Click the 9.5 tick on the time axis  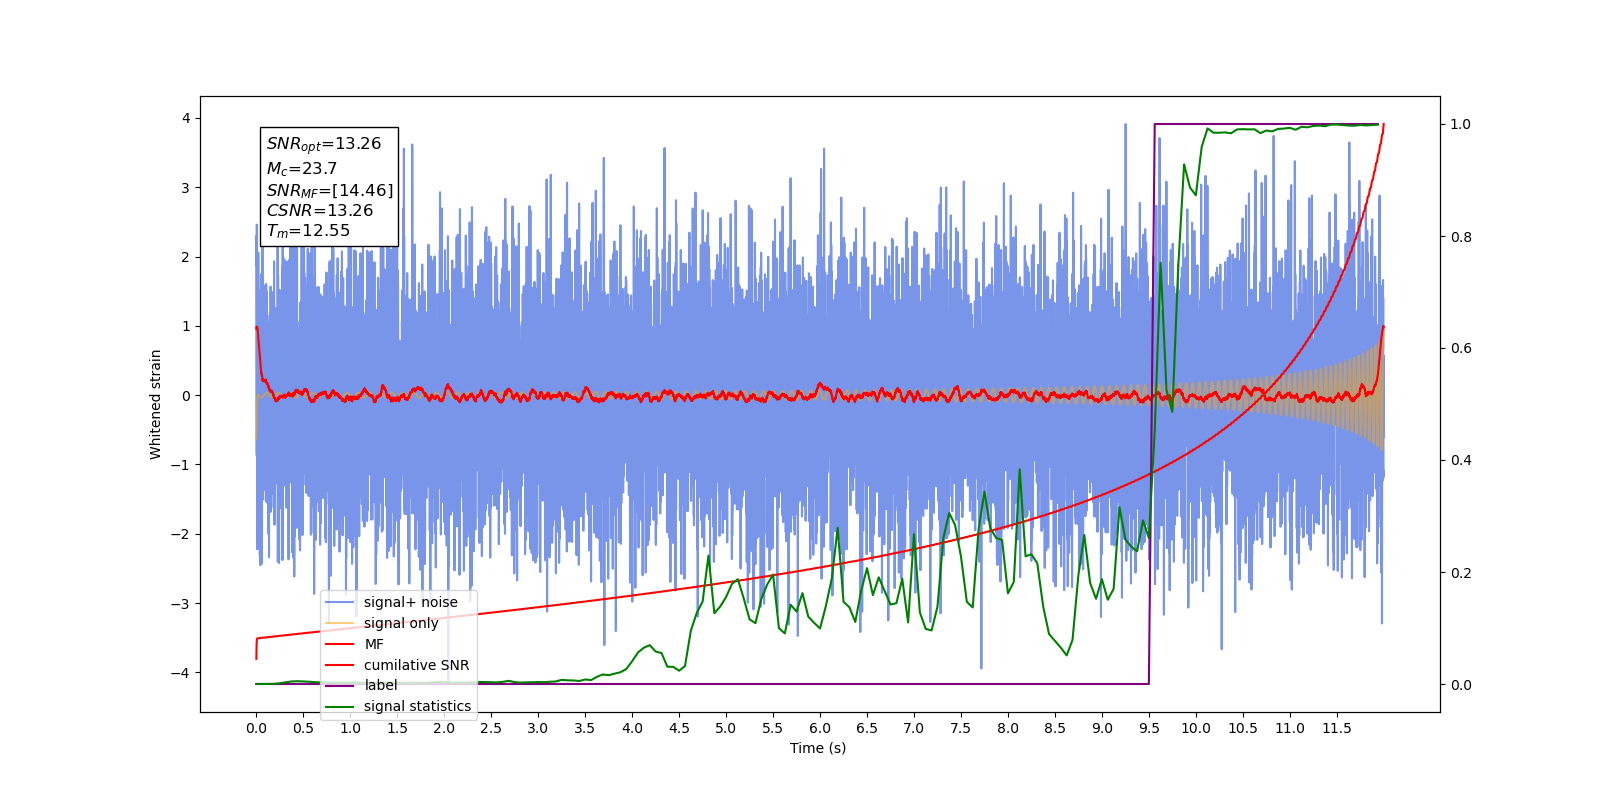(x=1149, y=728)
